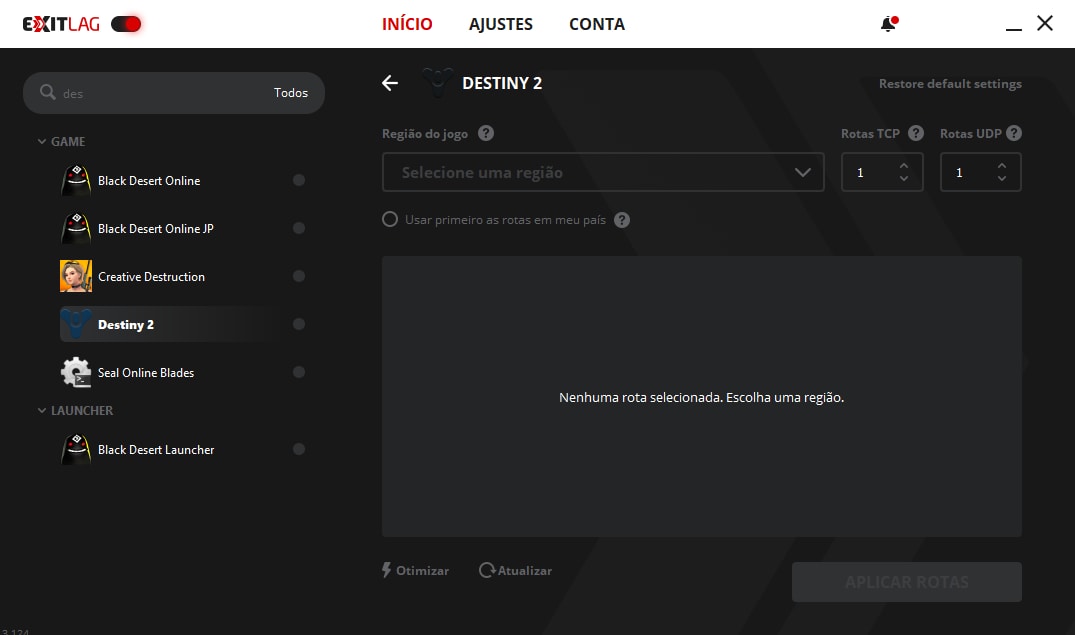
Task: Open the CONTA tab
Action: point(596,24)
